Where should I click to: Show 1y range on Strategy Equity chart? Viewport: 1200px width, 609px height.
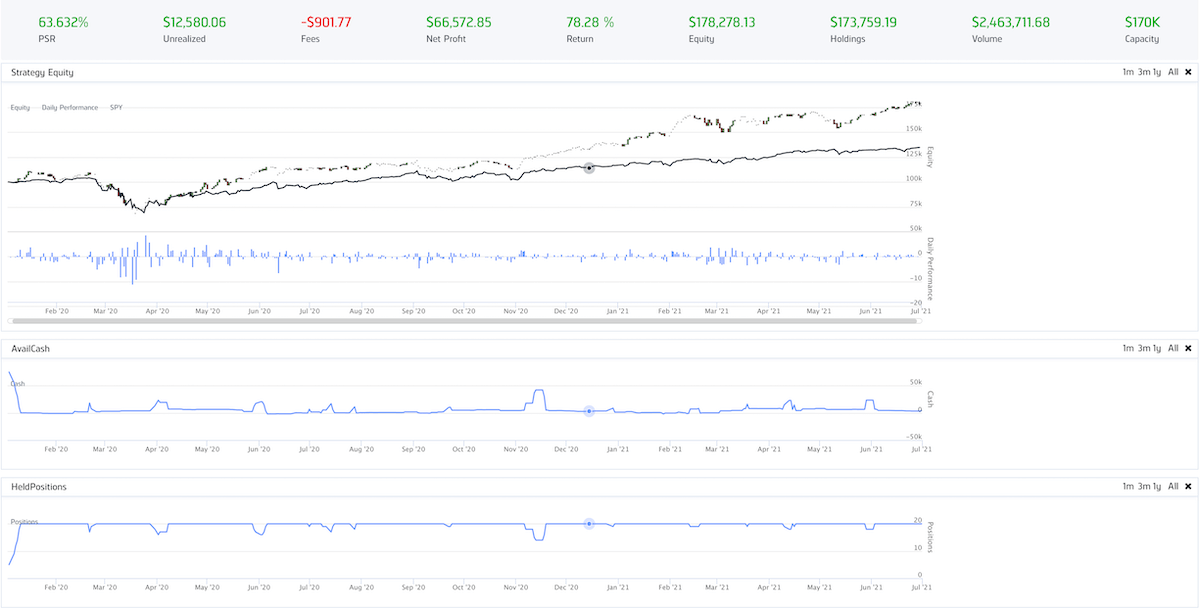point(1157,72)
